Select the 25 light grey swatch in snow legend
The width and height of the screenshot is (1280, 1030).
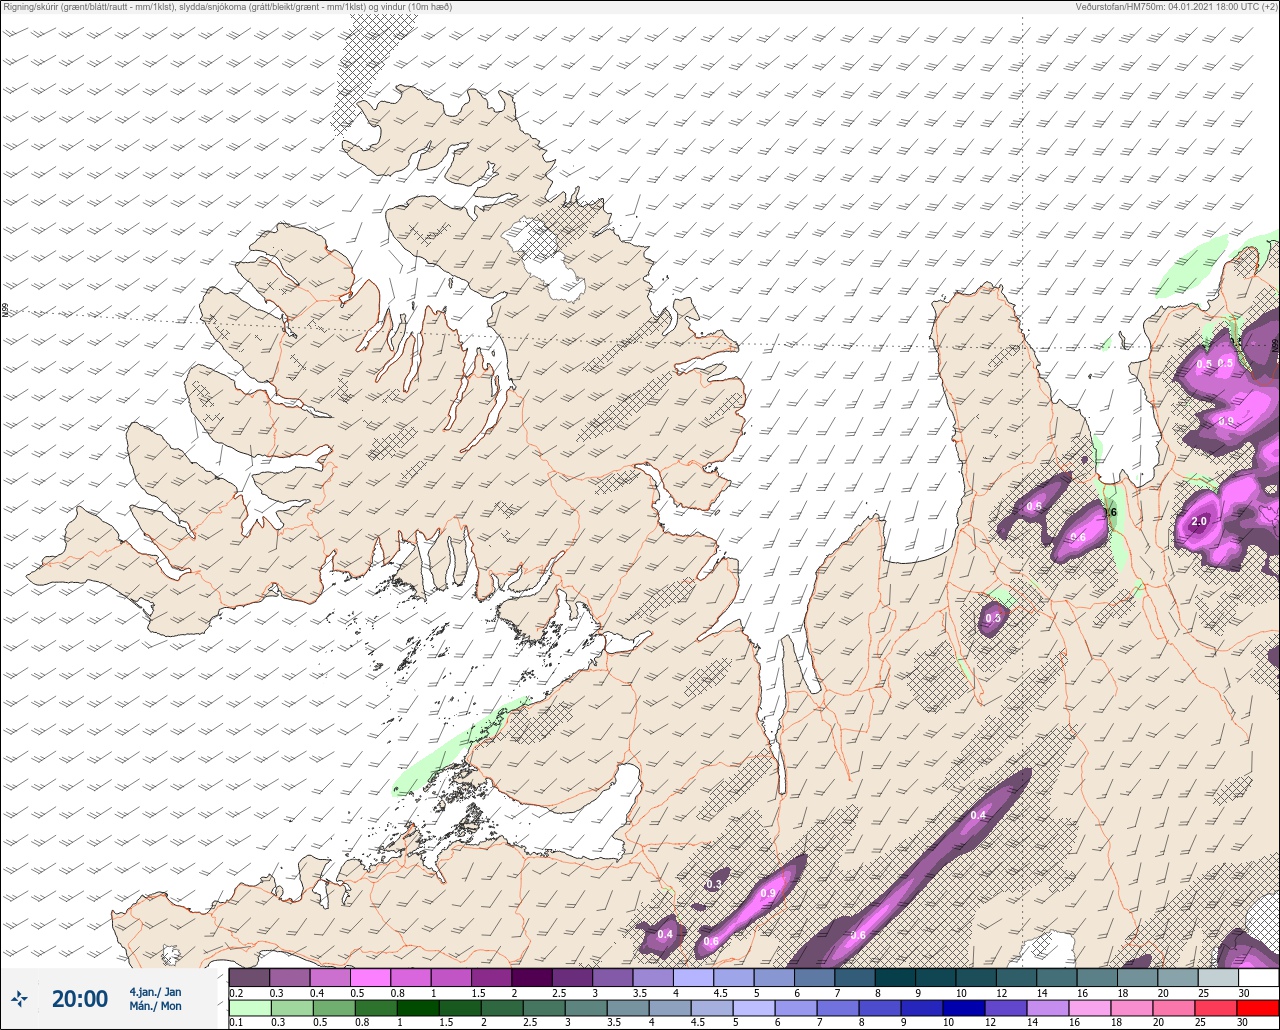(x=1218, y=977)
